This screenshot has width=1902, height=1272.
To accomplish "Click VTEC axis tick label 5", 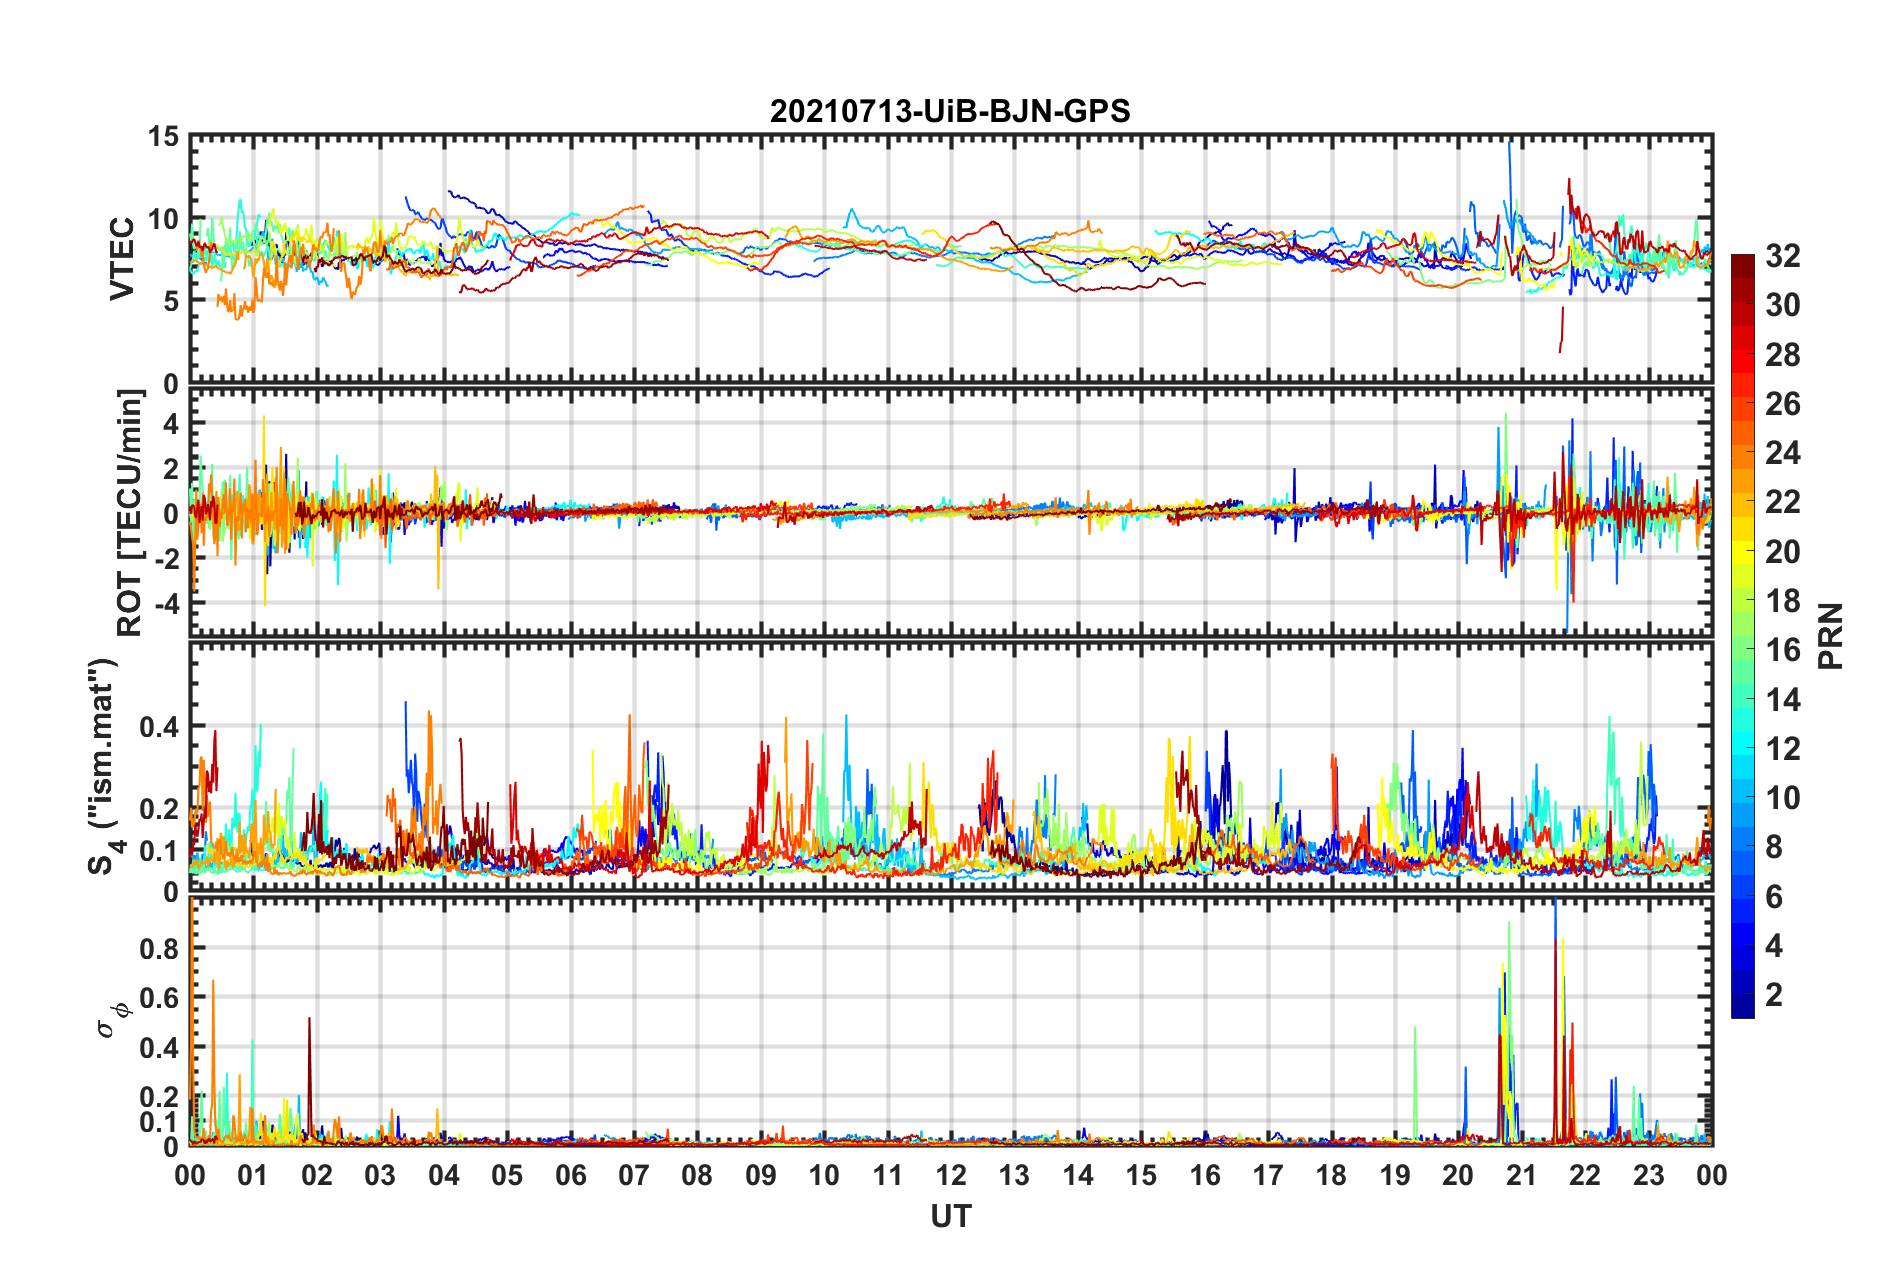I will coord(171,301).
